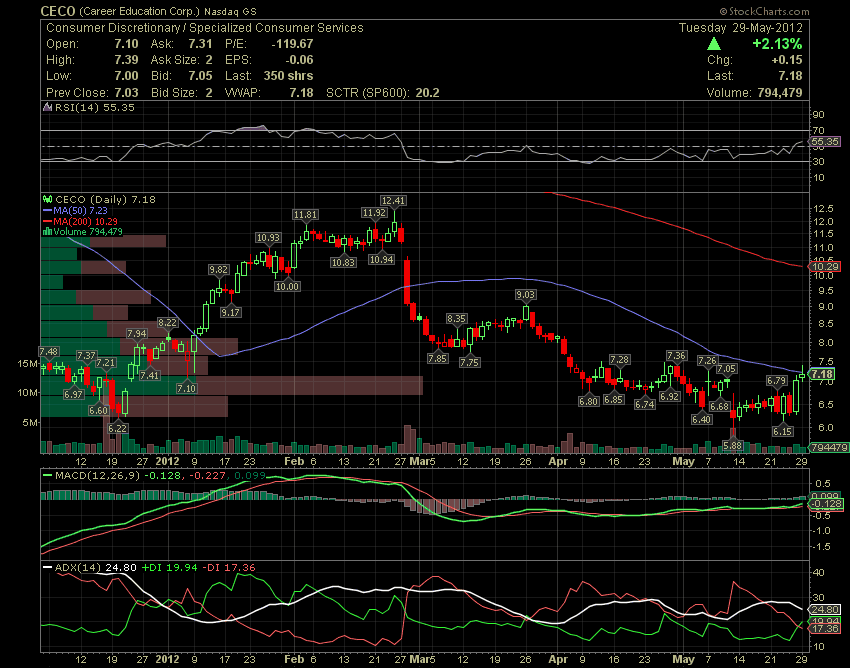The width and height of the screenshot is (850, 668).
Task: Click the Feb label on bottom axis
Action: coord(293,659)
